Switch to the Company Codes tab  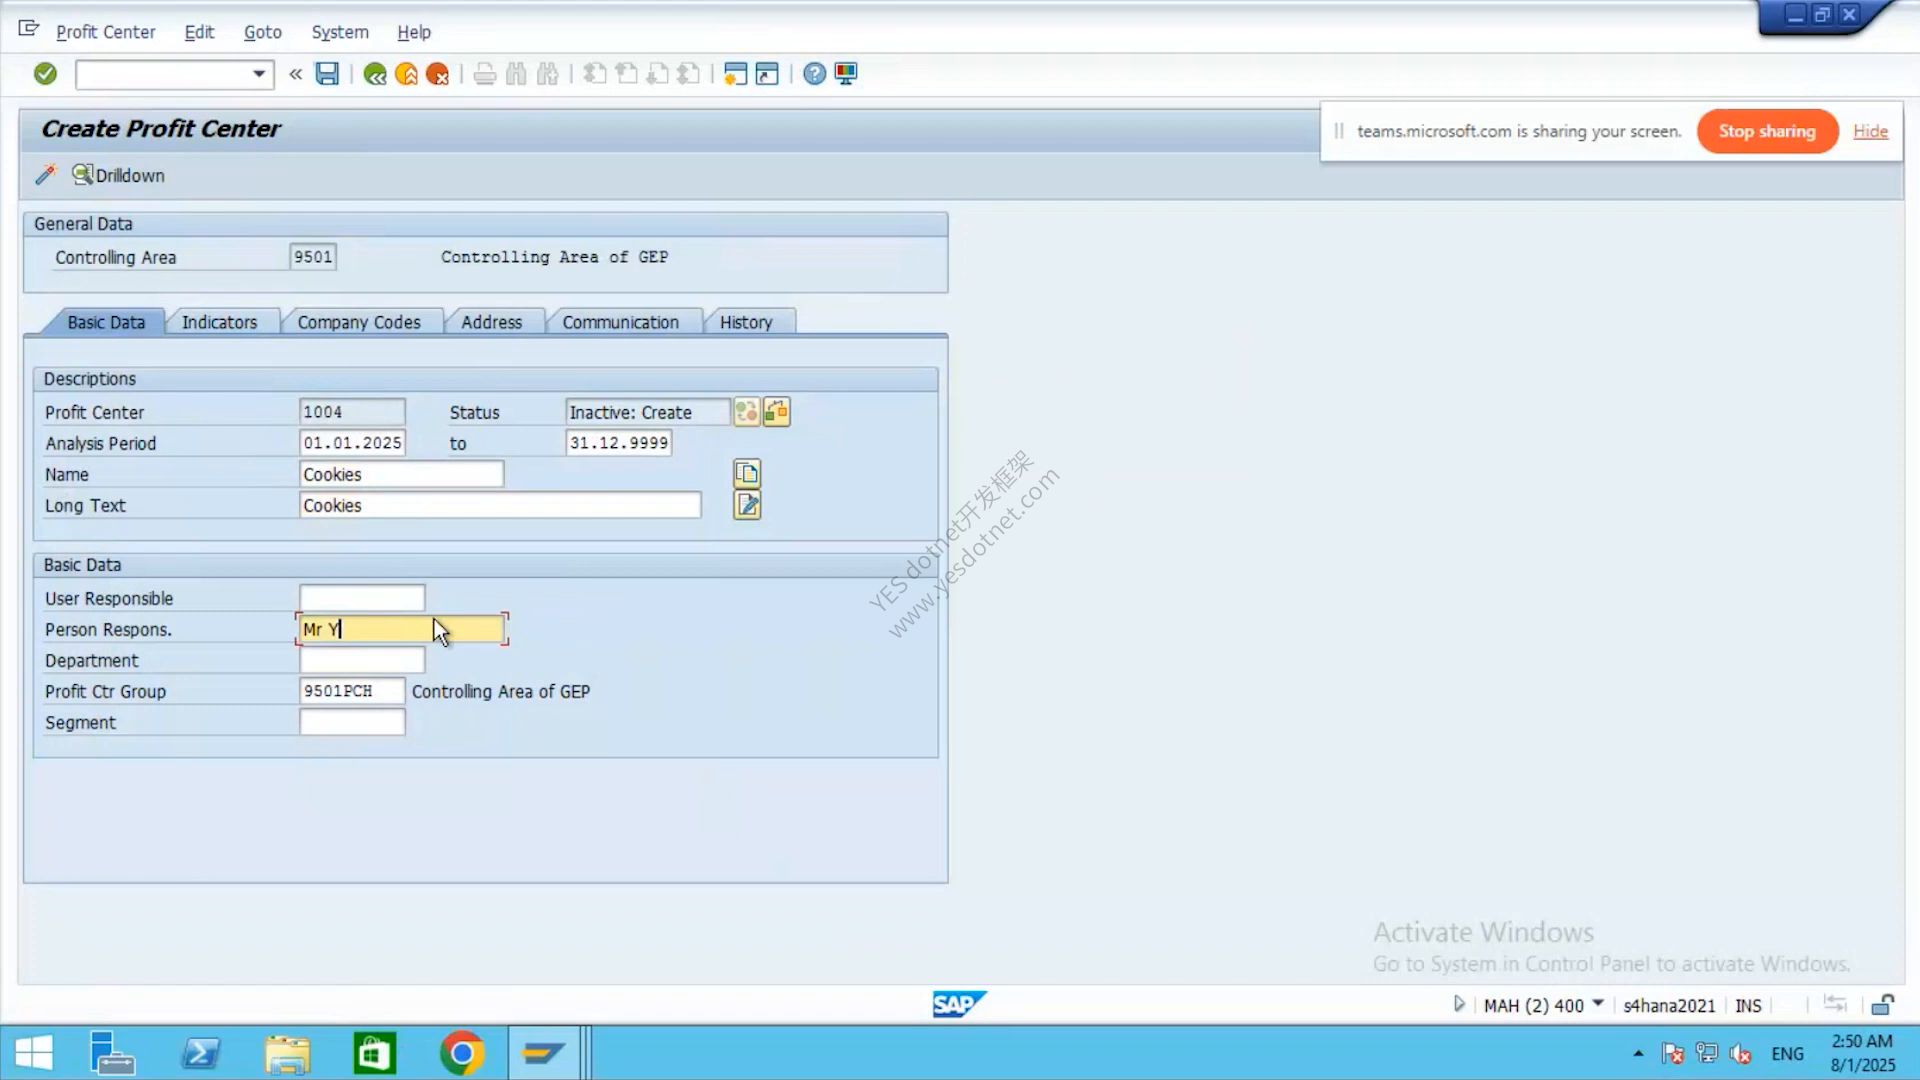click(x=359, y=322)
